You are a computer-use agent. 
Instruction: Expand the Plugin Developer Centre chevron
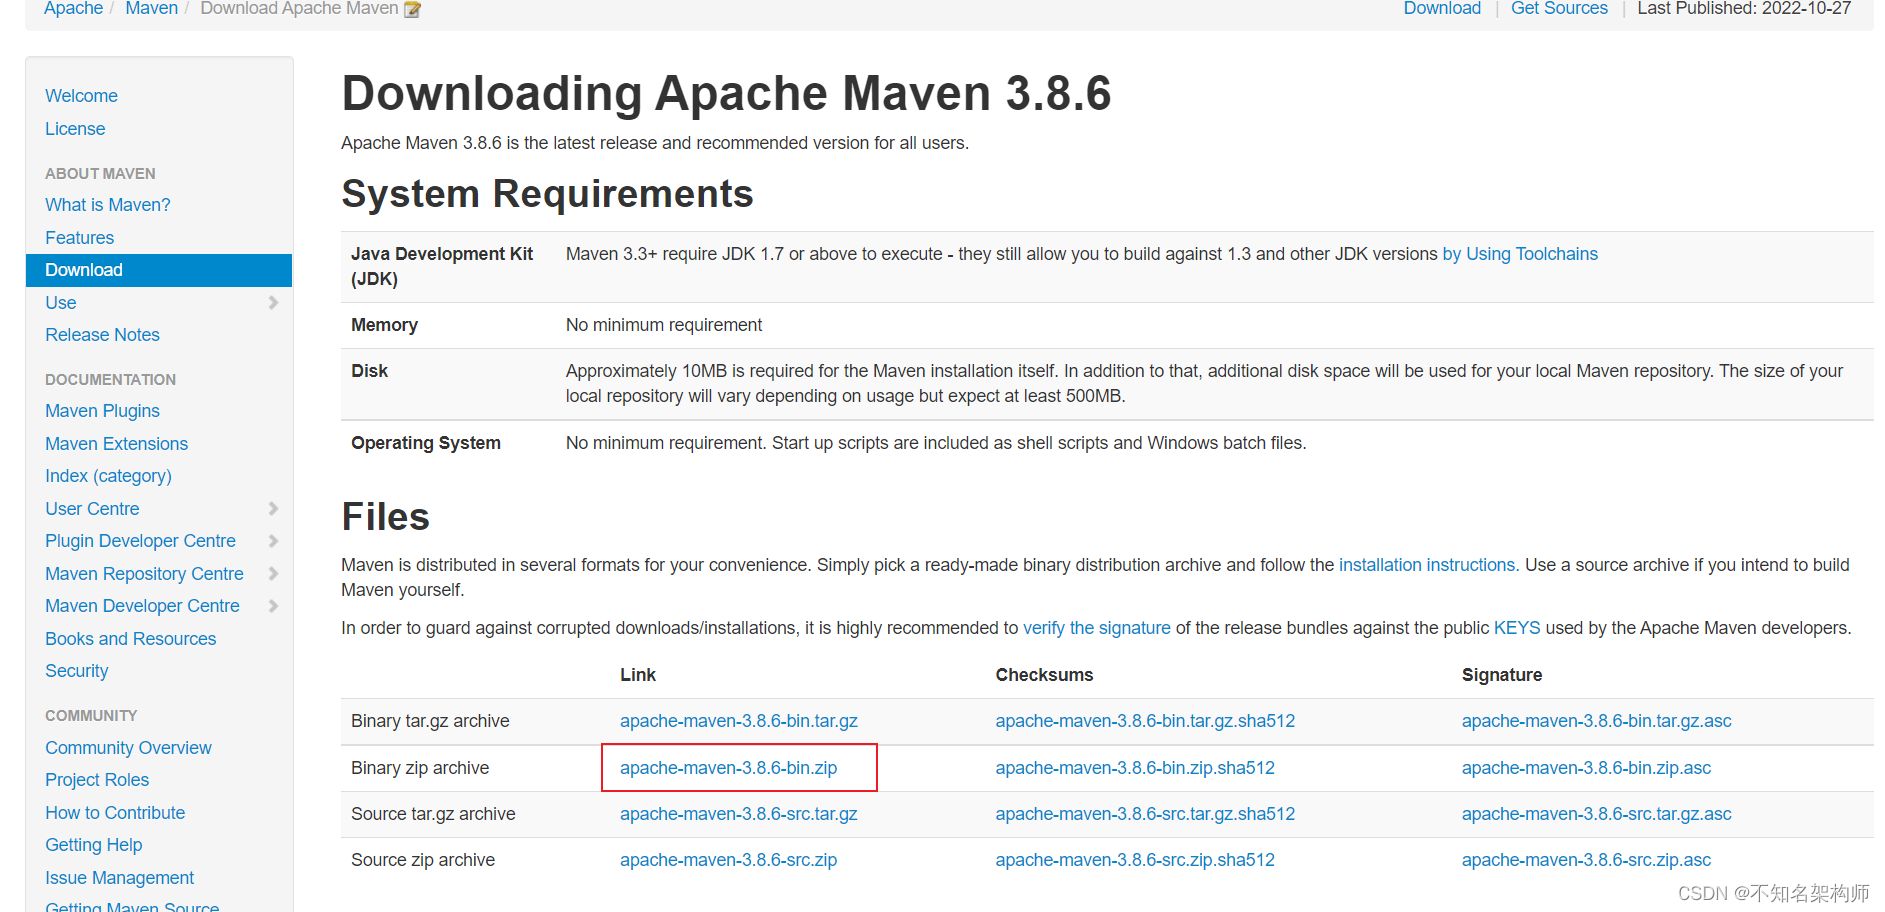tap(273, 541)
